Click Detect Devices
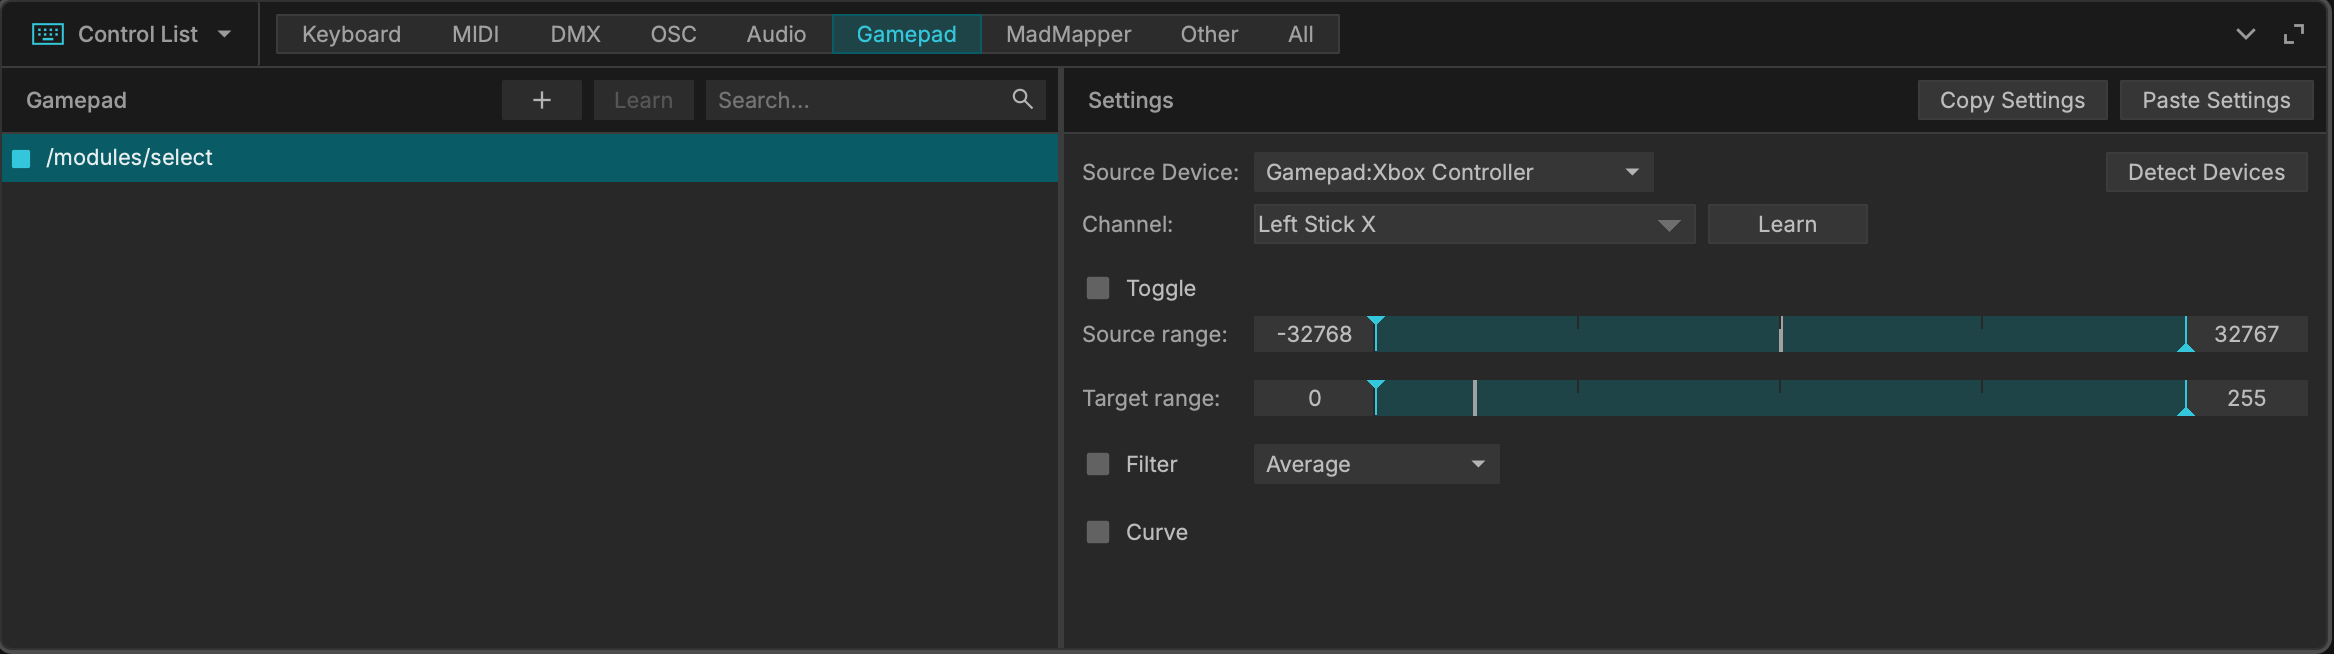 pyautogui.click(x=2206, y=172)
